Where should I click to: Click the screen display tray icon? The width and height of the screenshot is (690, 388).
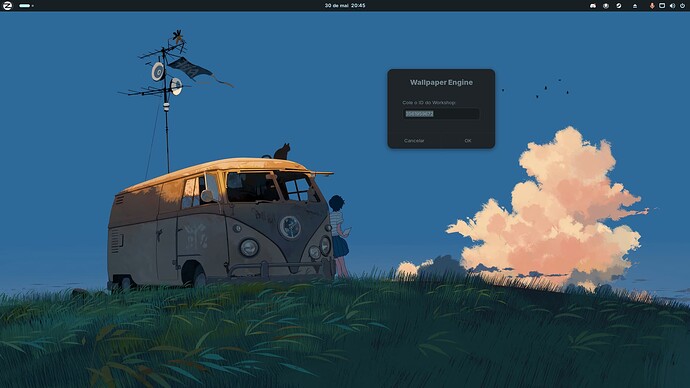point(662,6)
